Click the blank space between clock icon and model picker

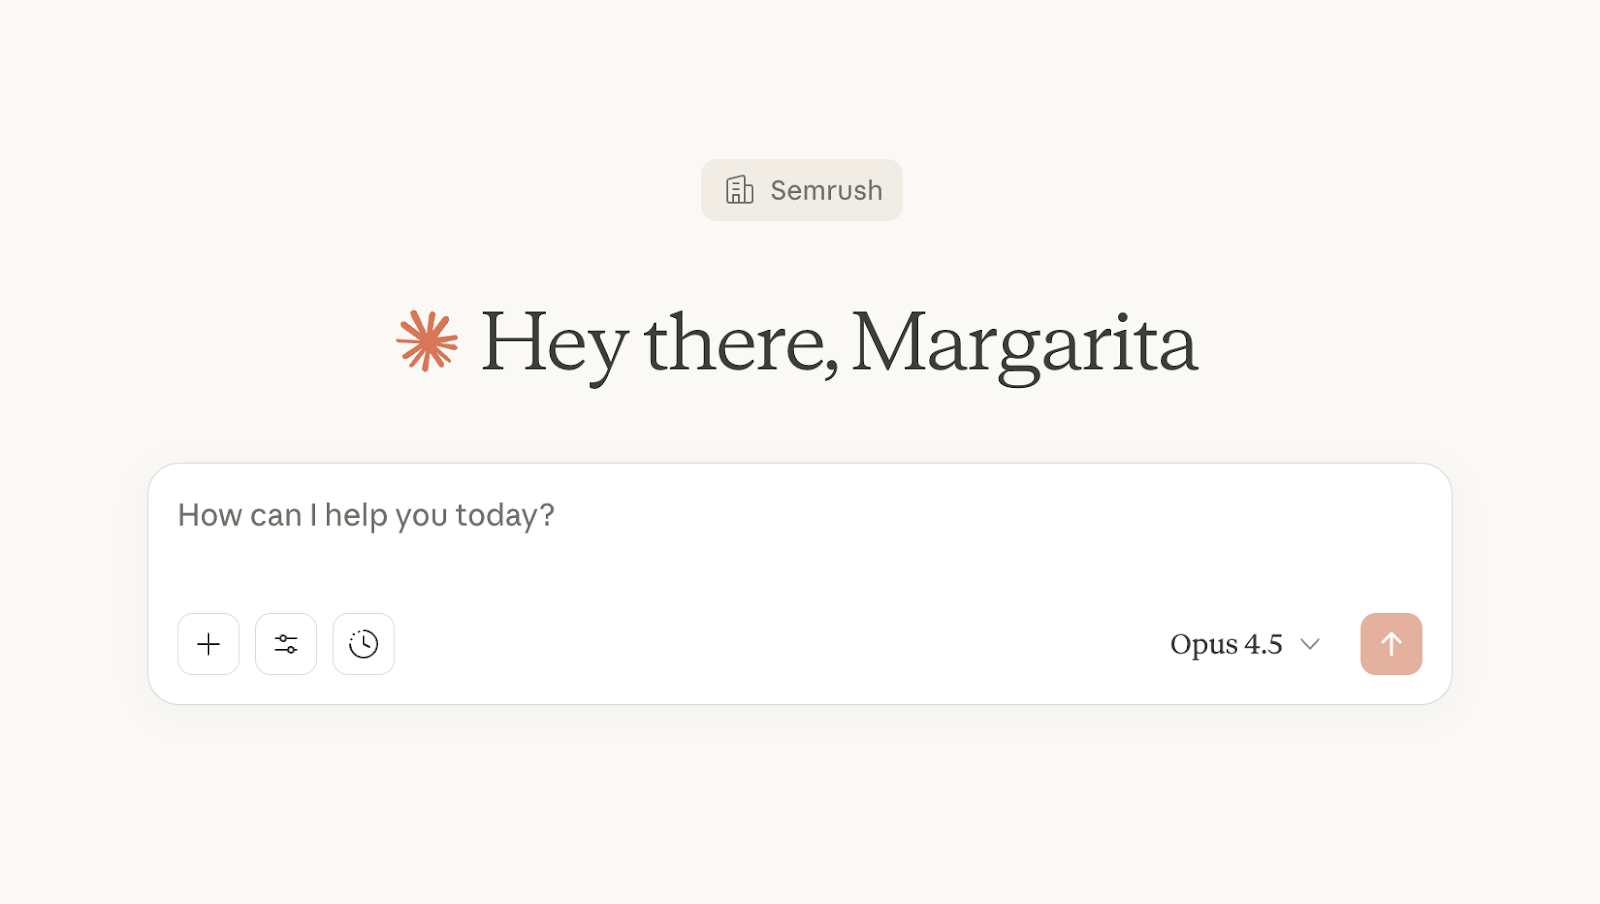(780, 644)
